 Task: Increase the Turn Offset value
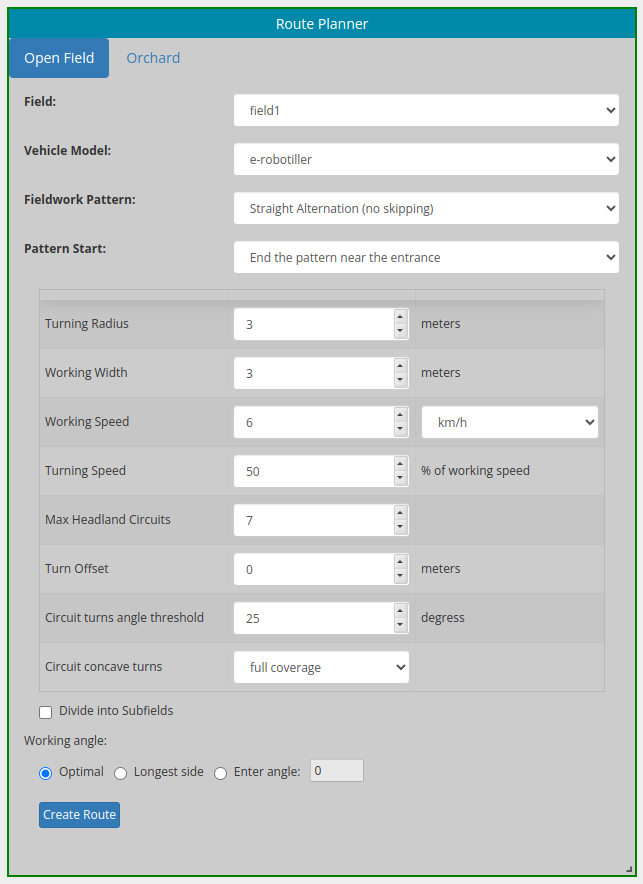[x=401, y=563]
